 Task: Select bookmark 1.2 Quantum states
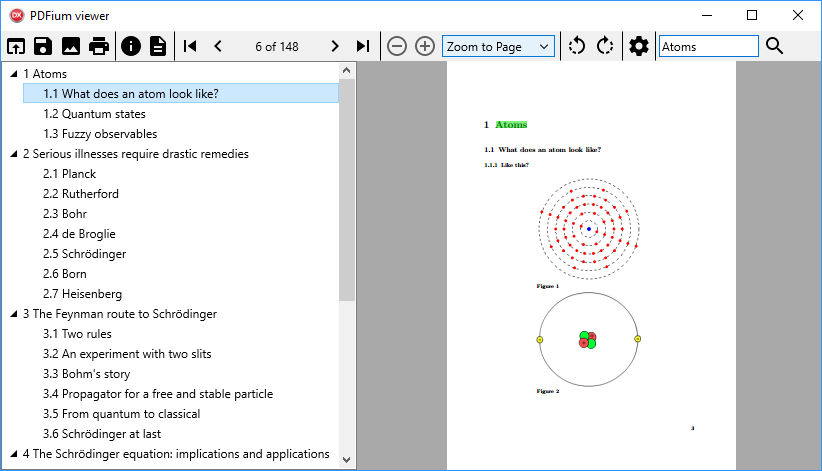[94, 114]
